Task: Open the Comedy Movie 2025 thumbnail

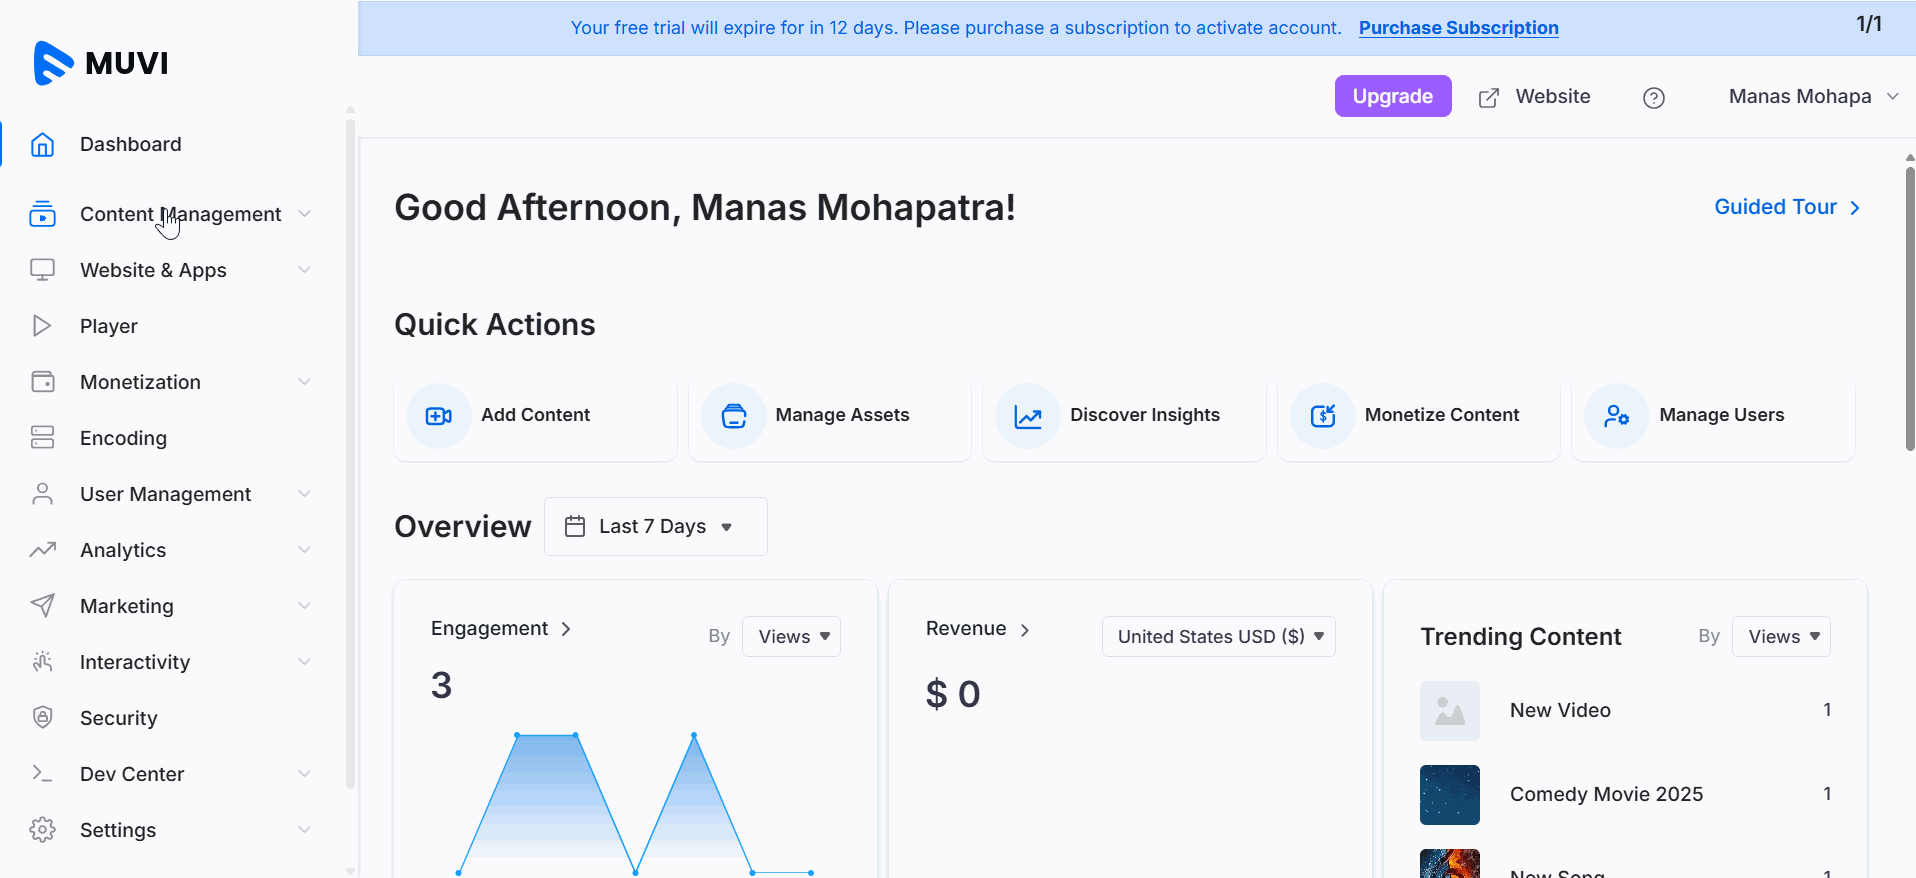Action: point(1449,794)
